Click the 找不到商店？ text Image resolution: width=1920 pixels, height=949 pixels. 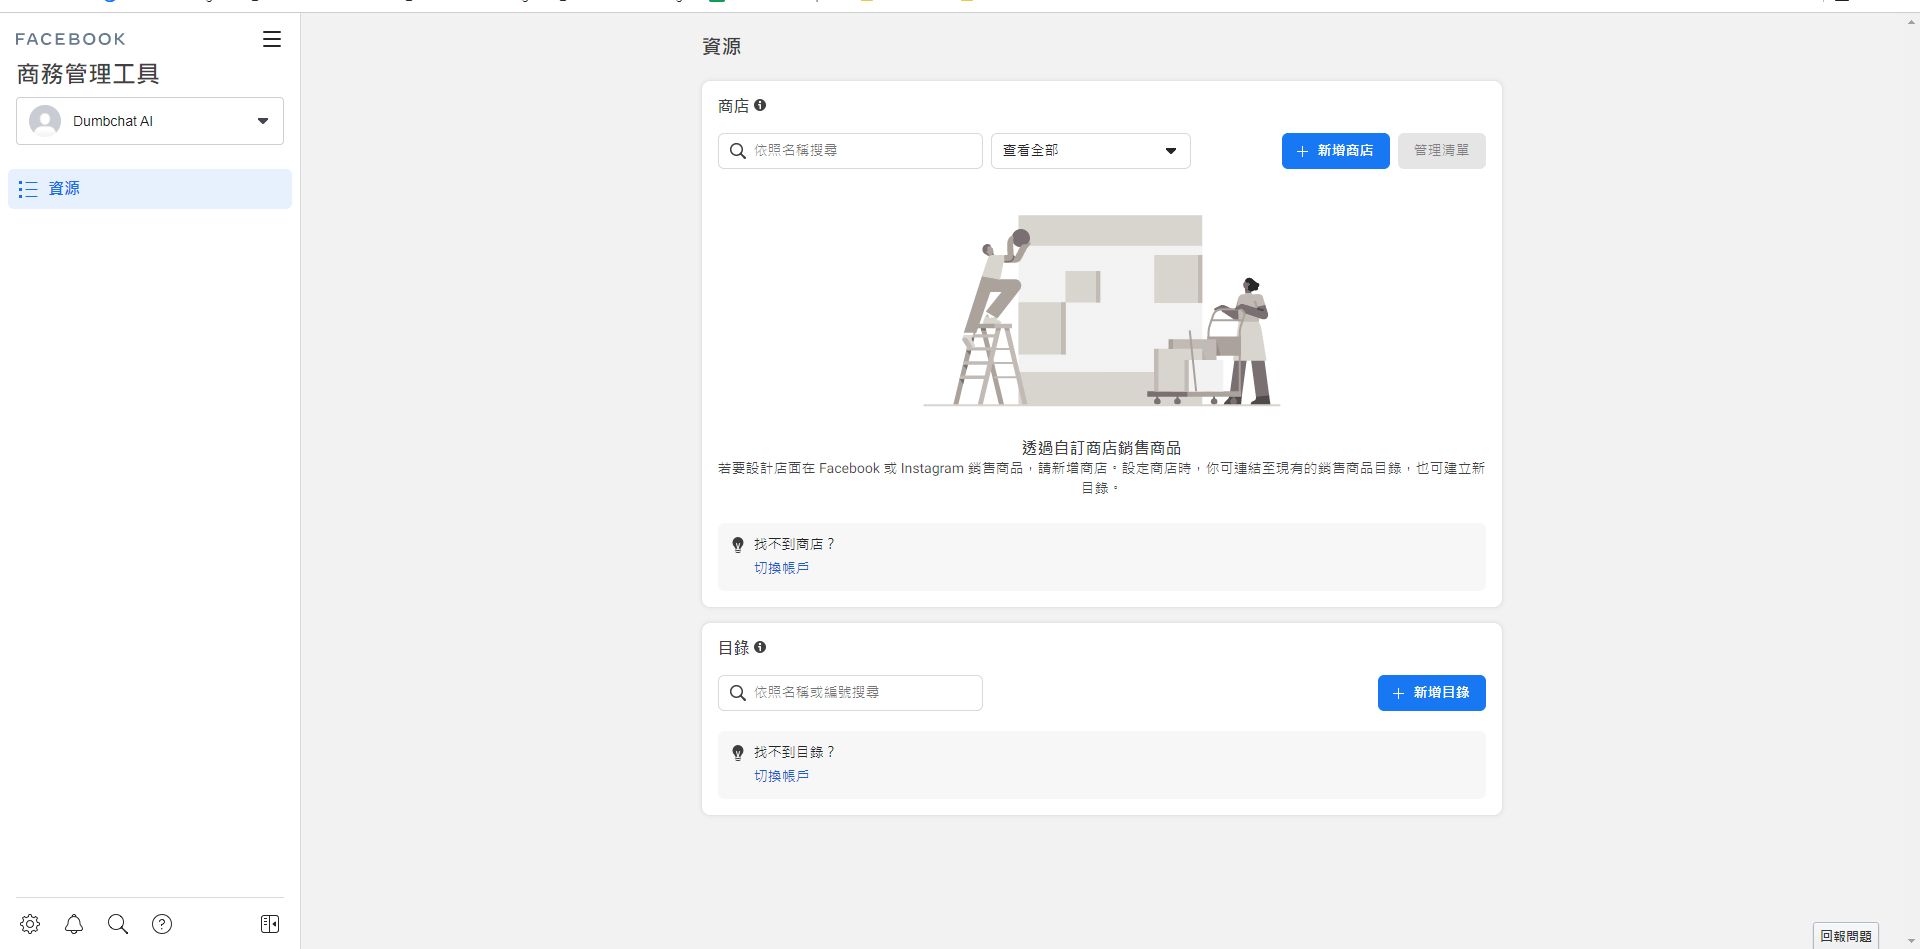tap(794, 544)
